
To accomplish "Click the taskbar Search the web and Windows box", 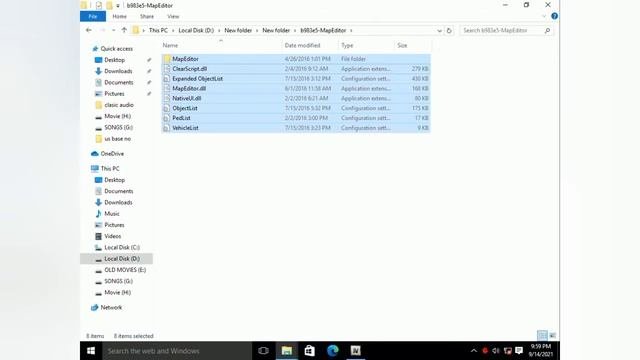I will point(177,351).
